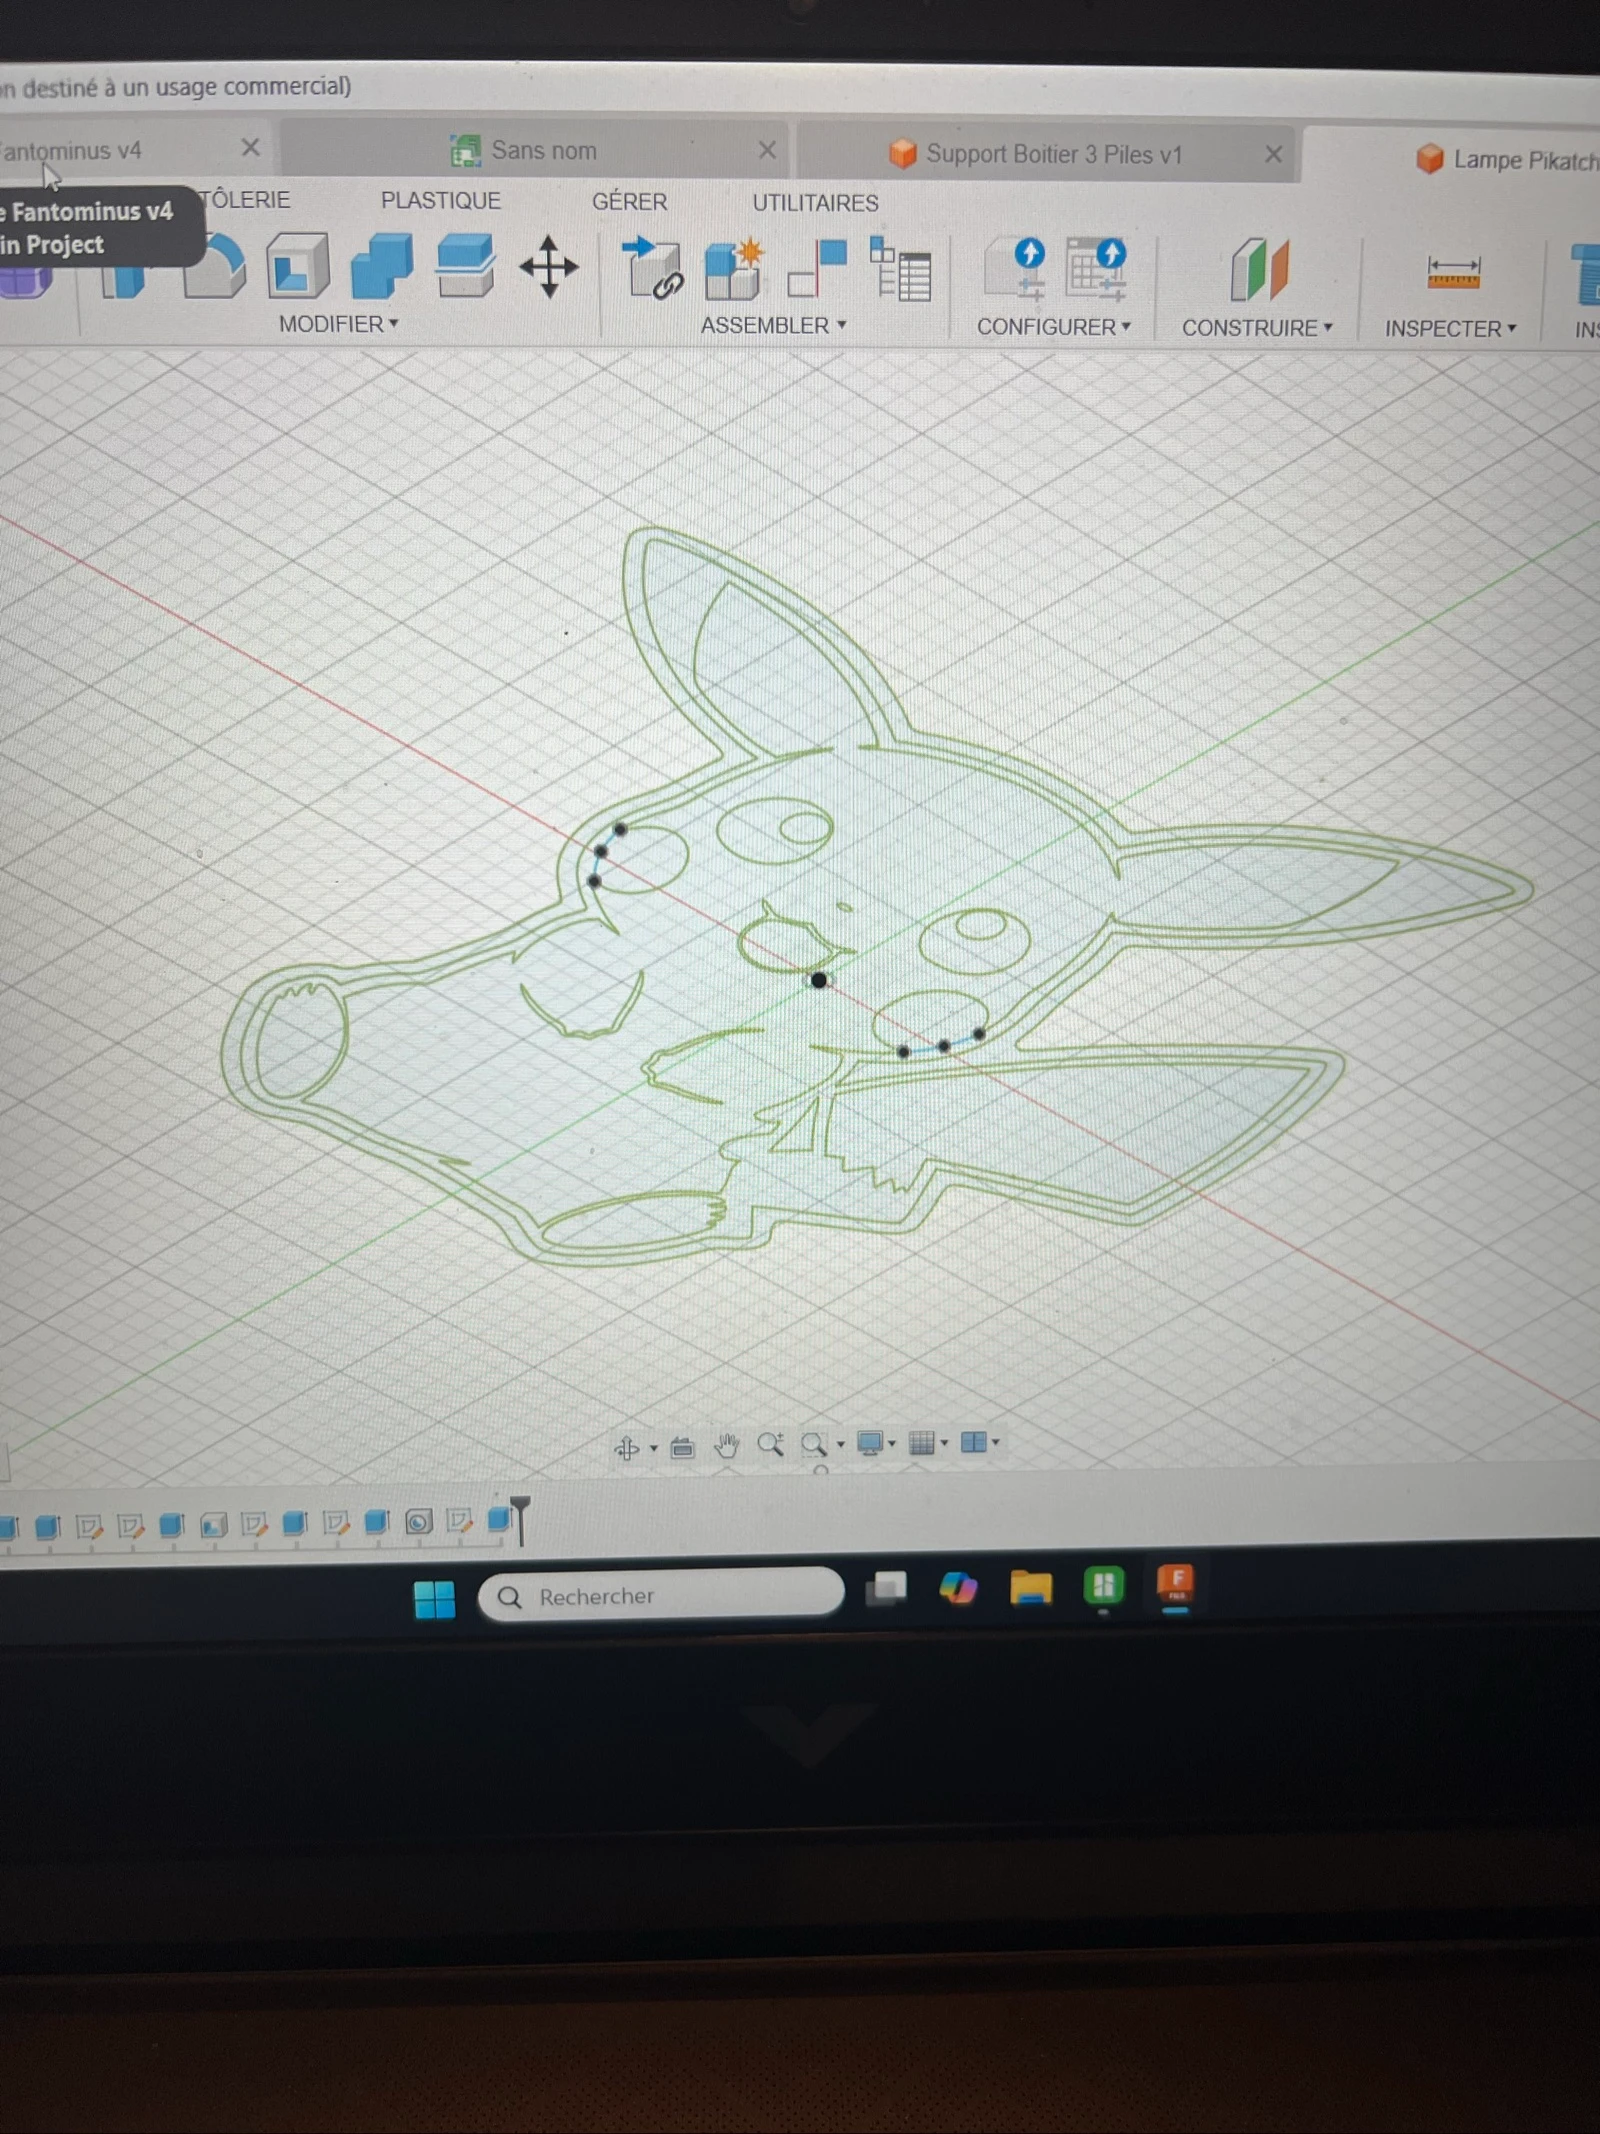Viewport: 1600px width, 2134px height.
Task: Click the Viewports layout icon
Action: (974, 1441)
